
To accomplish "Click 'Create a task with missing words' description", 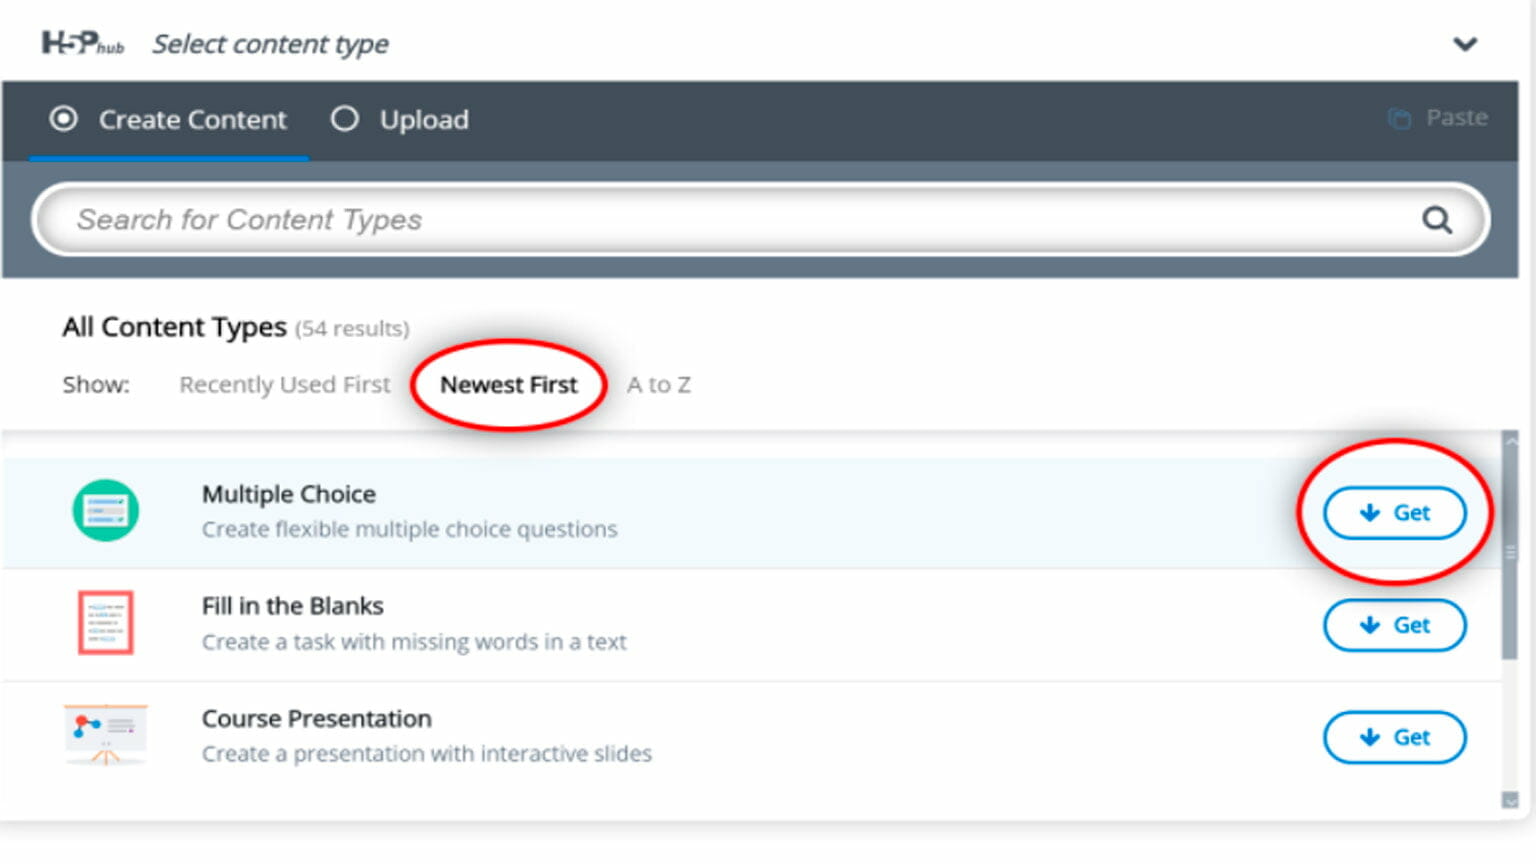I will (414, 642).
